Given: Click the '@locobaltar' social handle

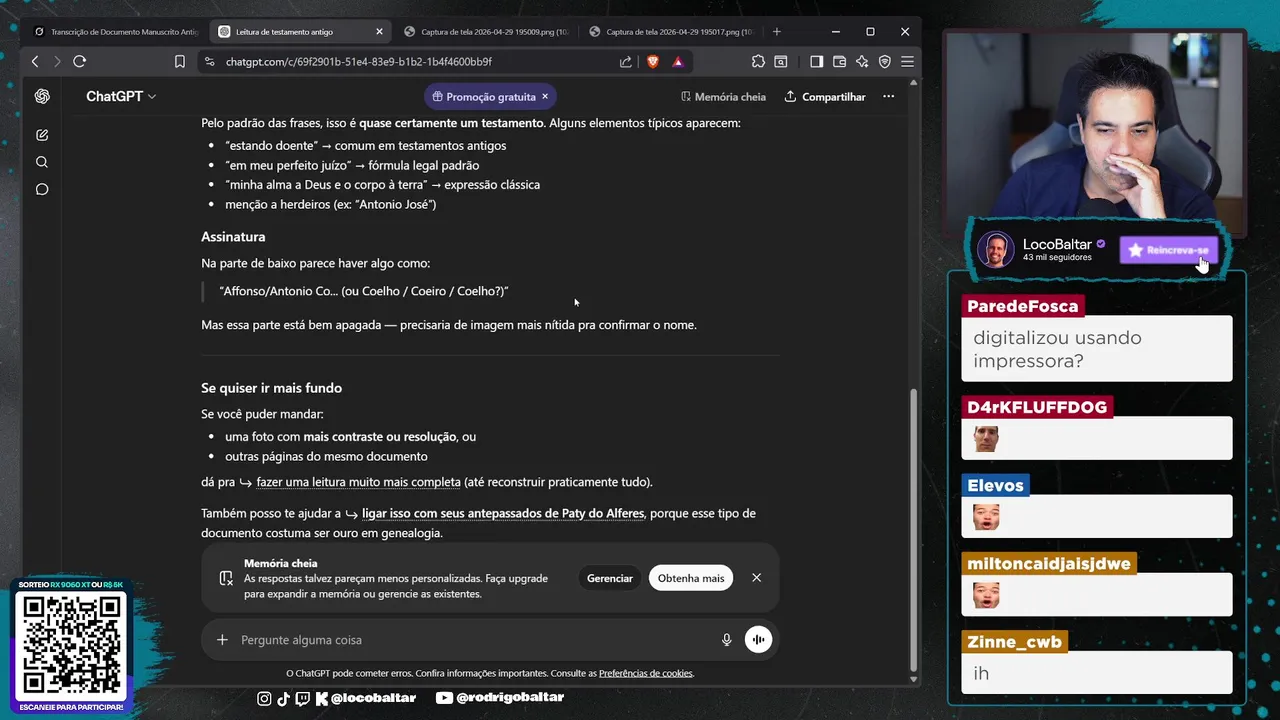Looking at the screenshot, I should click(373, 697).
